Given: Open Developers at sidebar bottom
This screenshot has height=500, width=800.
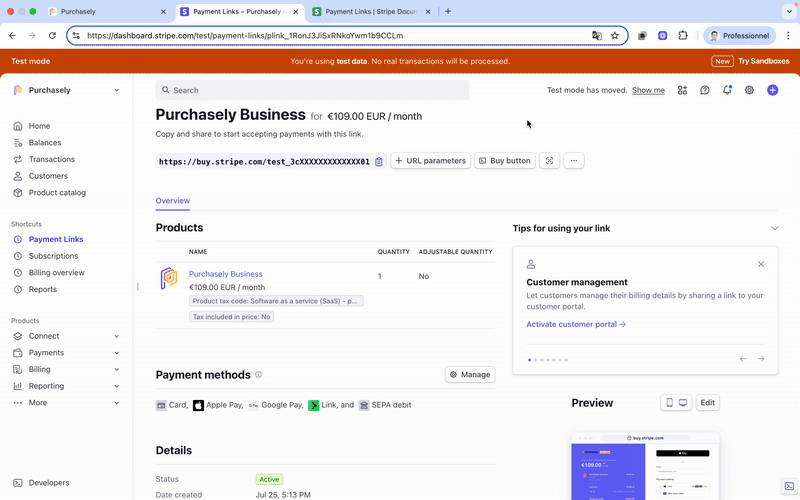Looking at the screenshot, I should (48, 483).
